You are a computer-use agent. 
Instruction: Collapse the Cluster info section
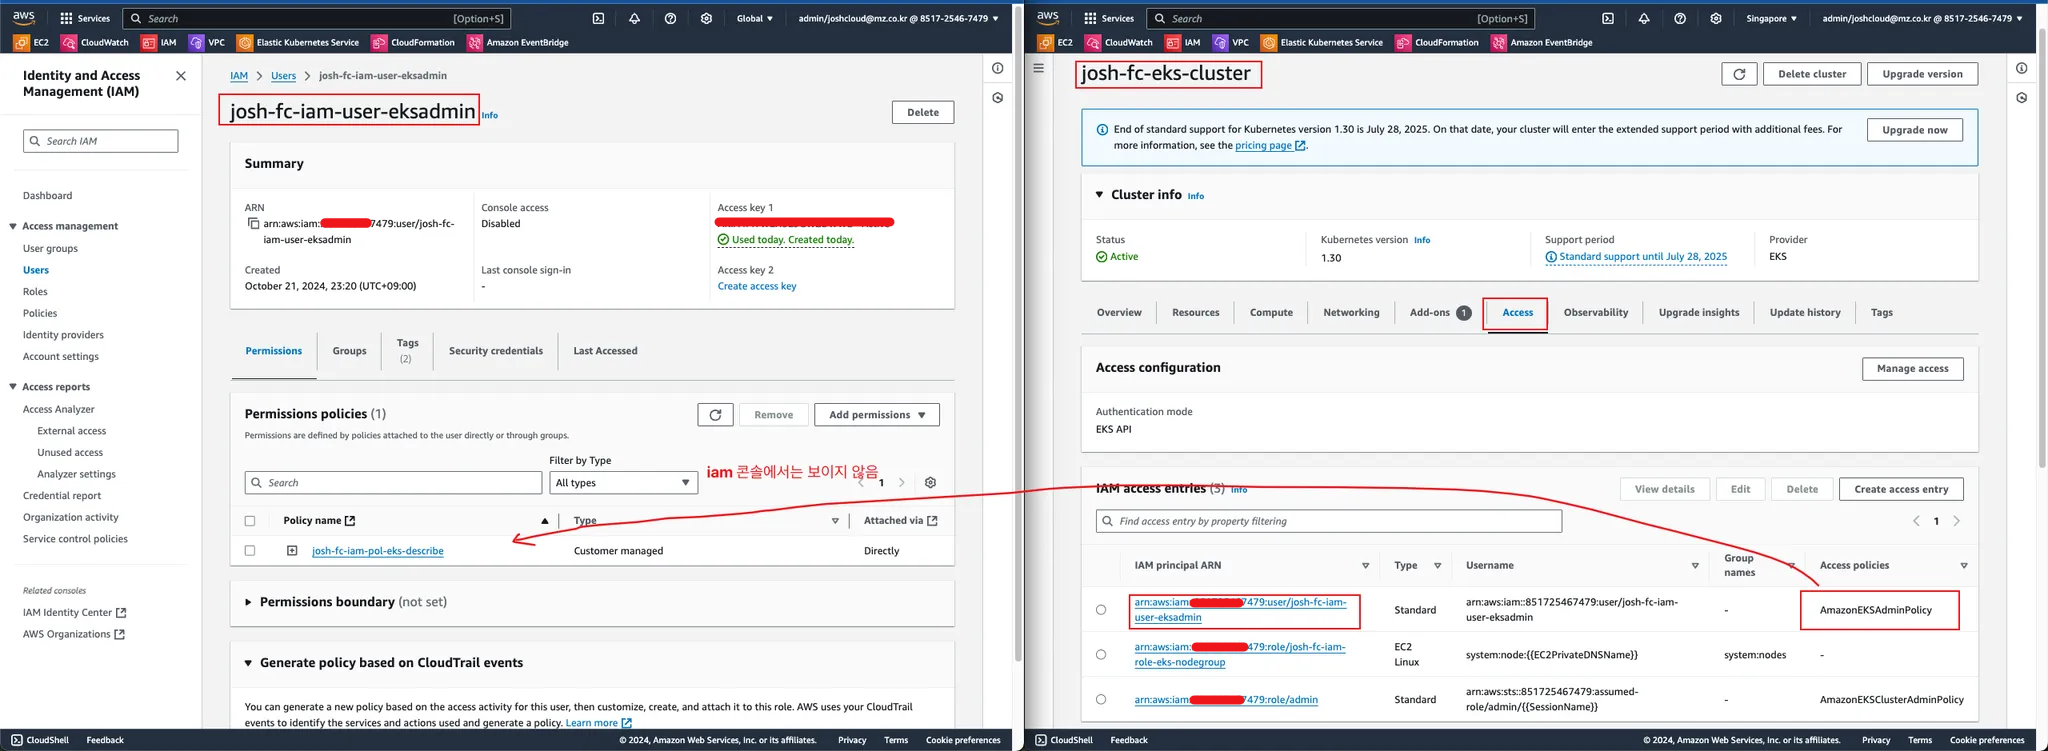1099,195
